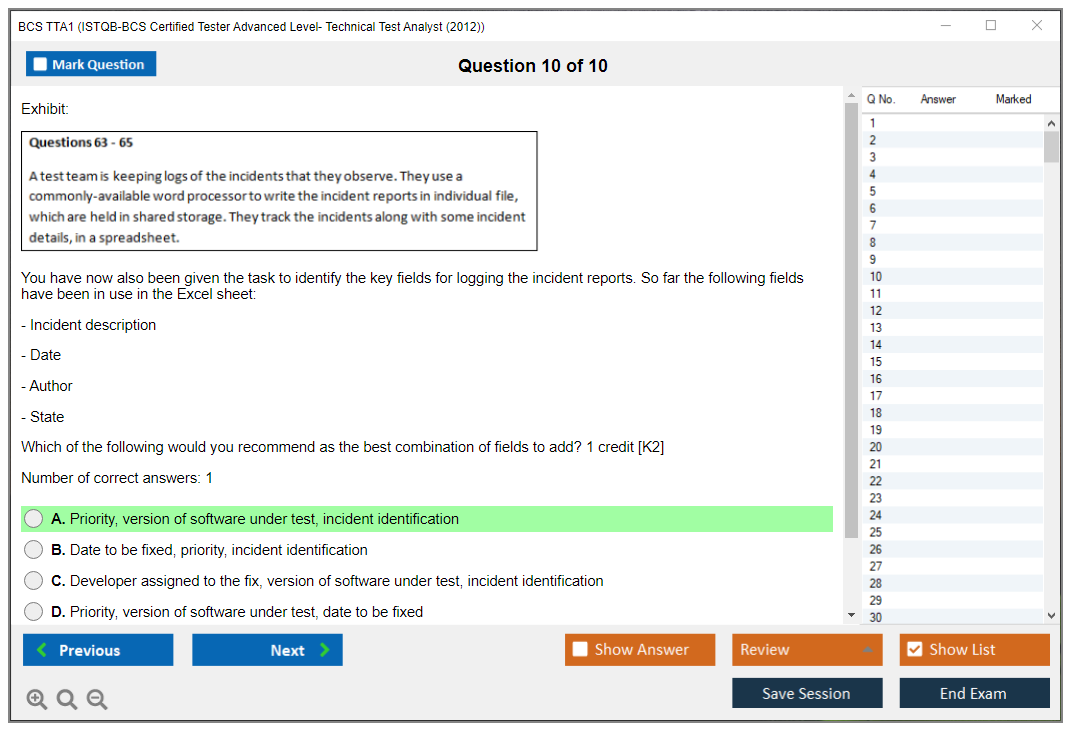Toggle the Mark Question checkbox
Viewport: 1075px width, 735px height.
[x=41, y=65]
